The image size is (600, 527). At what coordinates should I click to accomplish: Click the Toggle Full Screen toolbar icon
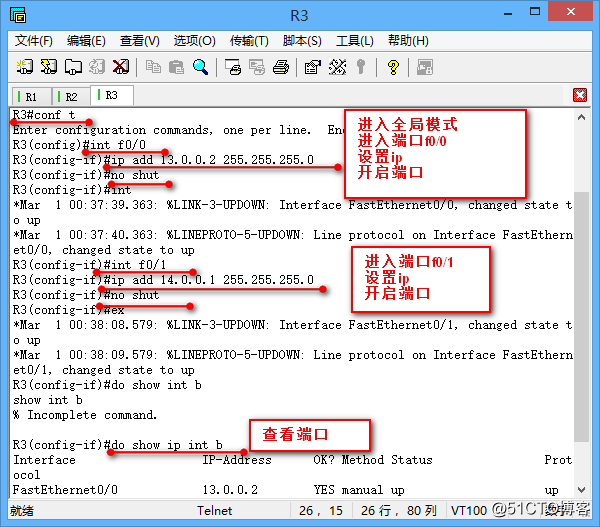click(x=425, y=67)
